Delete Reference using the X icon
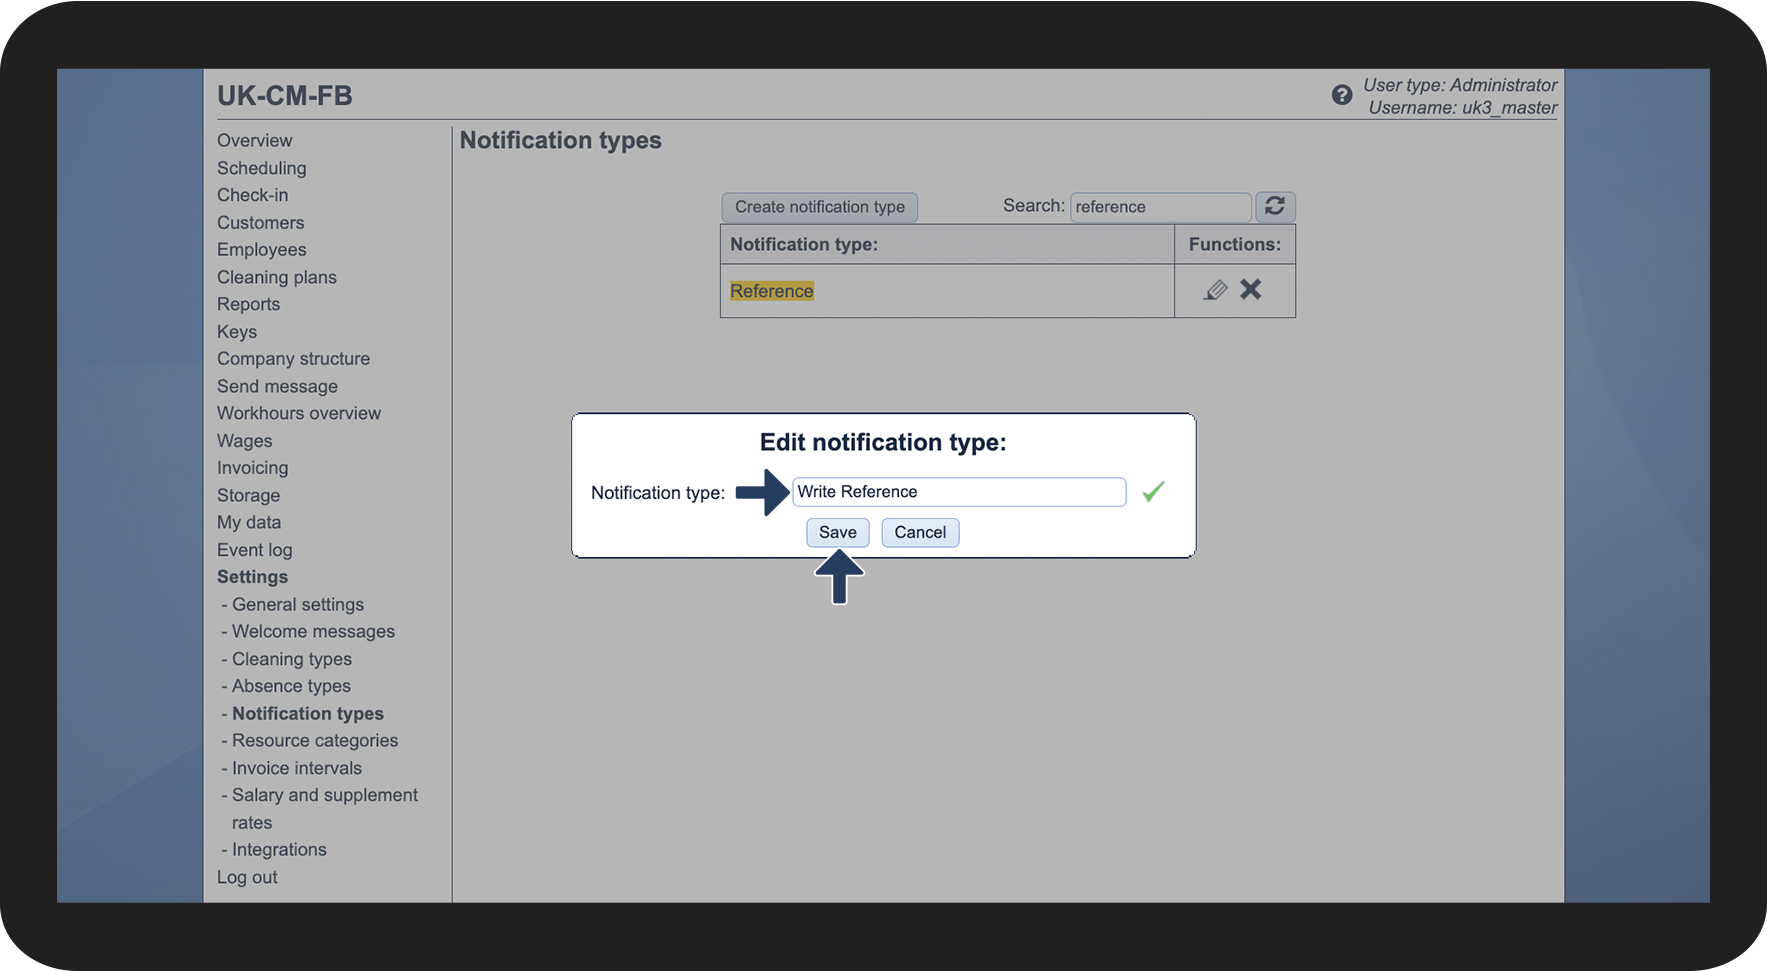This screenshot has width=1767, height=971. 1251,290
